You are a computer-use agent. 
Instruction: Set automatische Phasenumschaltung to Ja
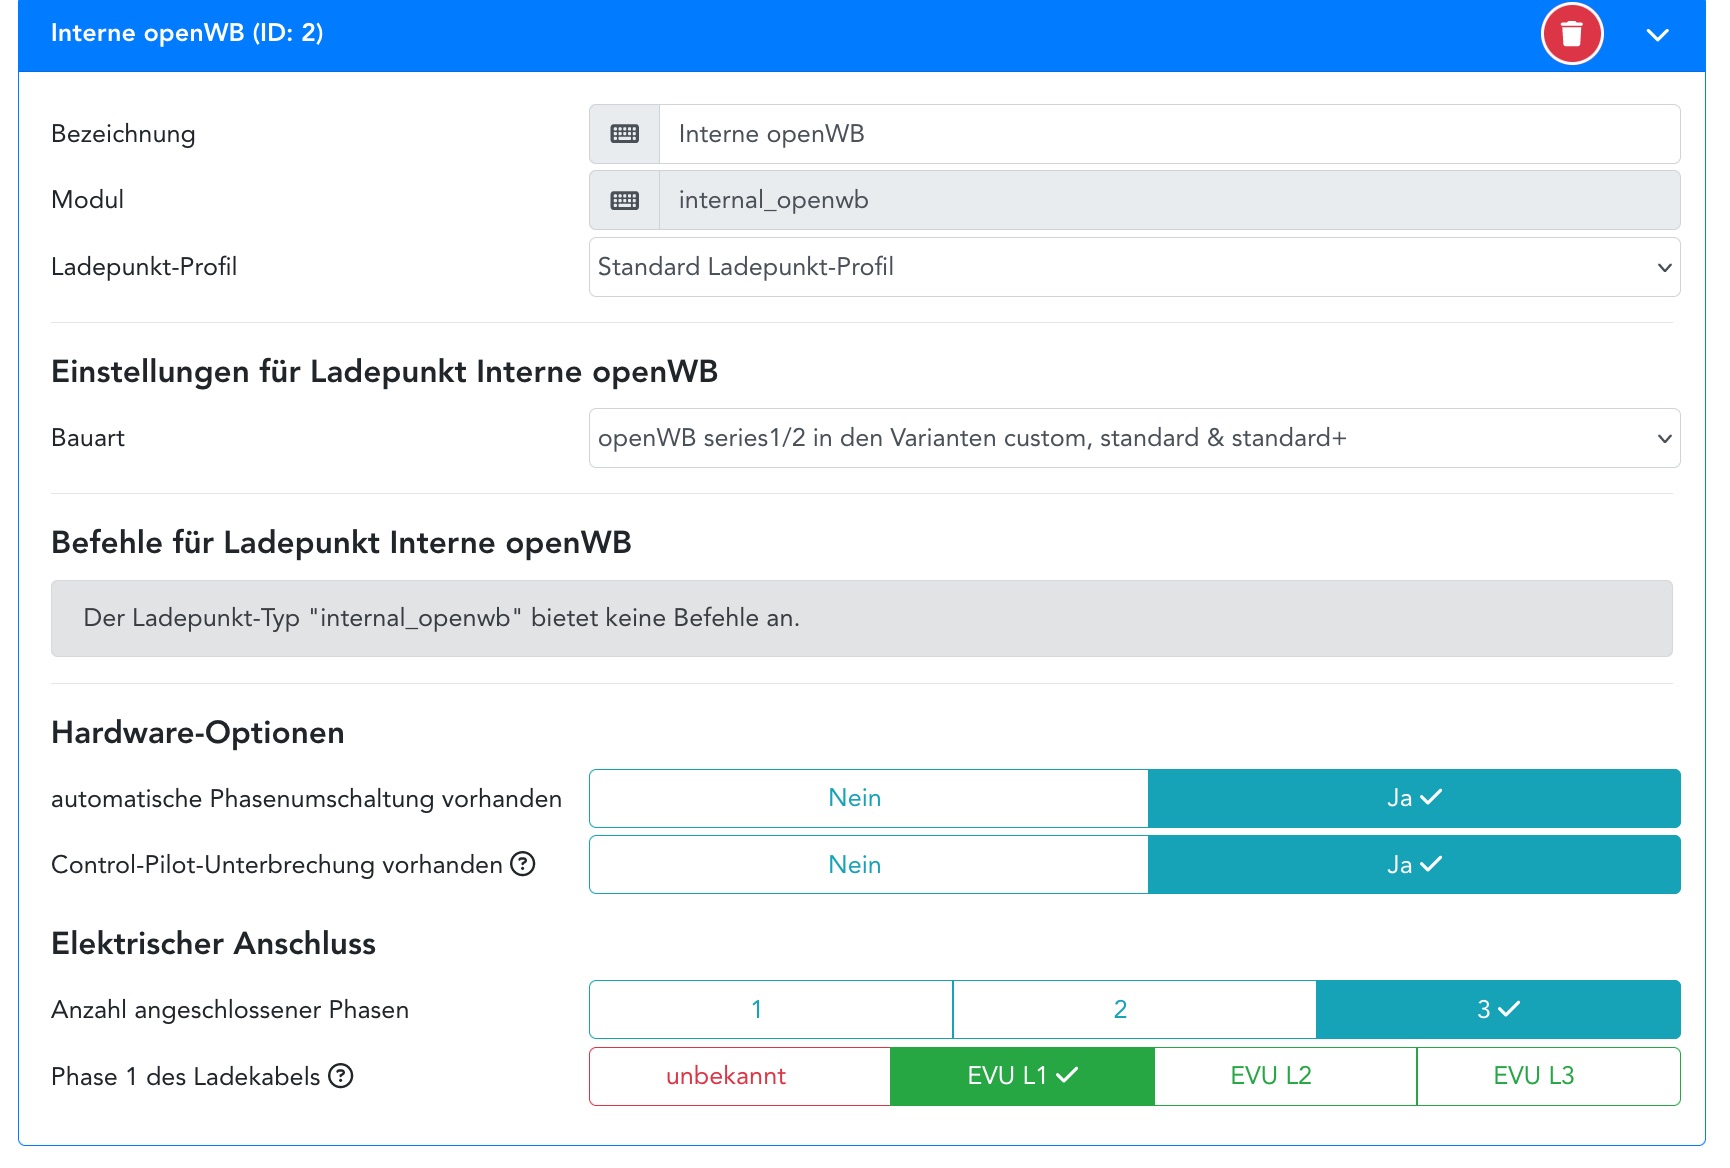[x=1414, y=798]
